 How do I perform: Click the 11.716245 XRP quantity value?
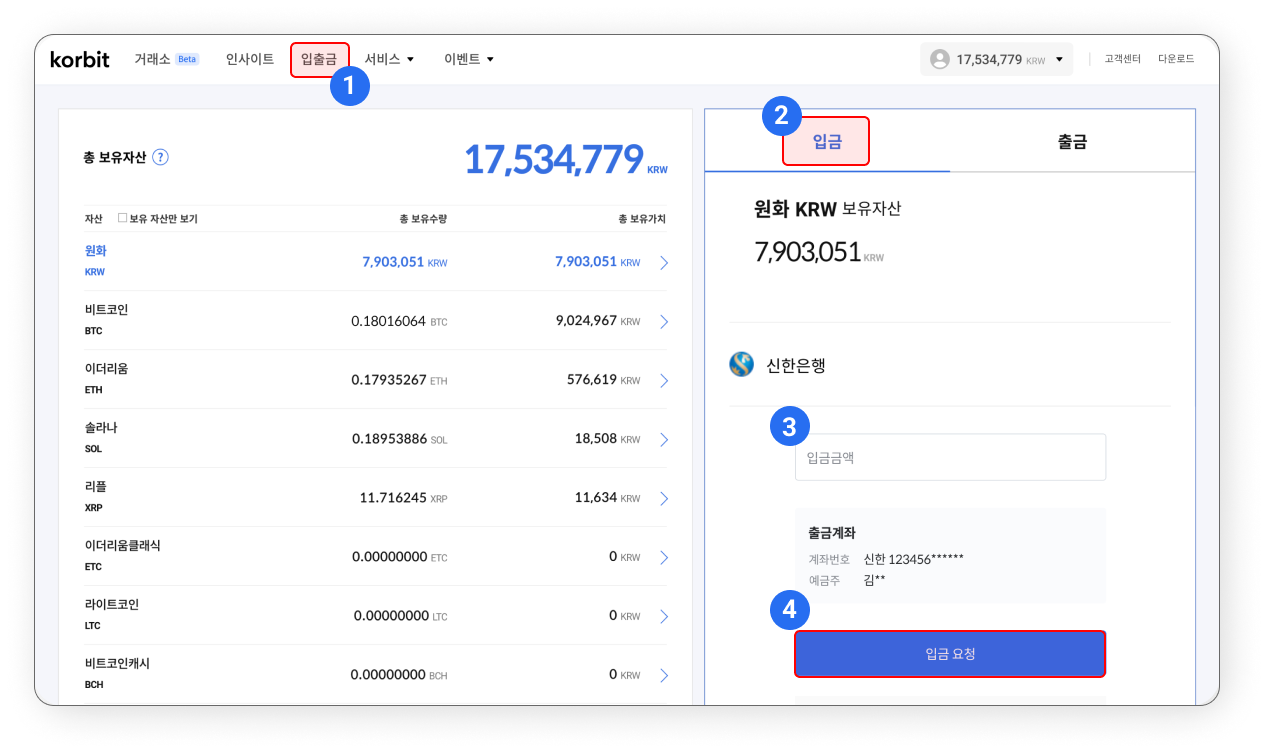[404, 498]
